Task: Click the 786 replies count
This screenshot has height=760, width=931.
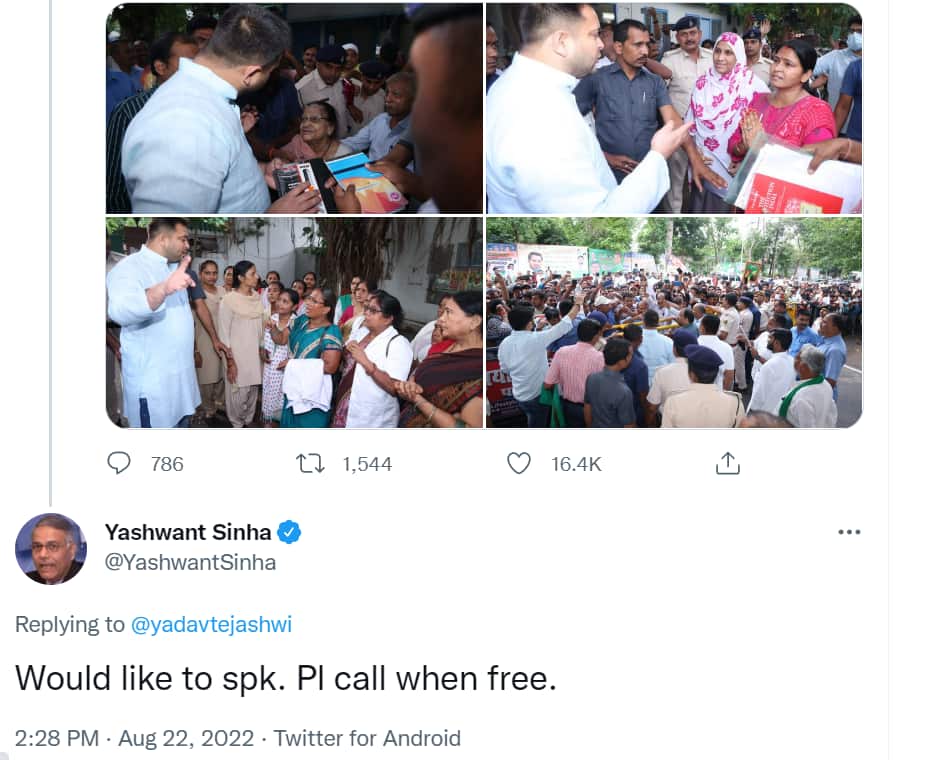Action: (167, 464)
